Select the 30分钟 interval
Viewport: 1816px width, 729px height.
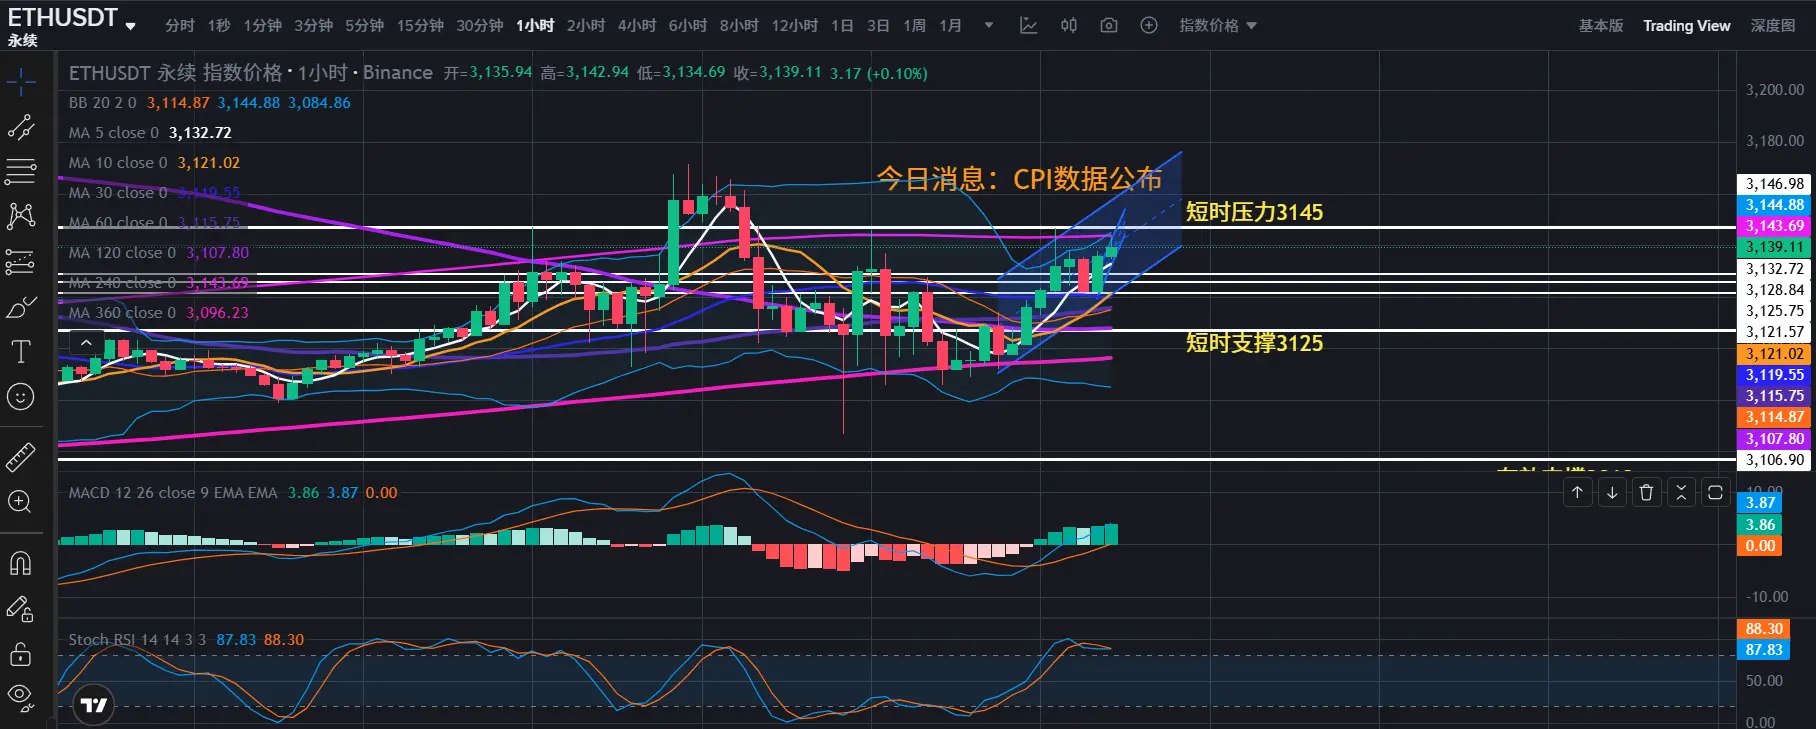tap(480, 25)
